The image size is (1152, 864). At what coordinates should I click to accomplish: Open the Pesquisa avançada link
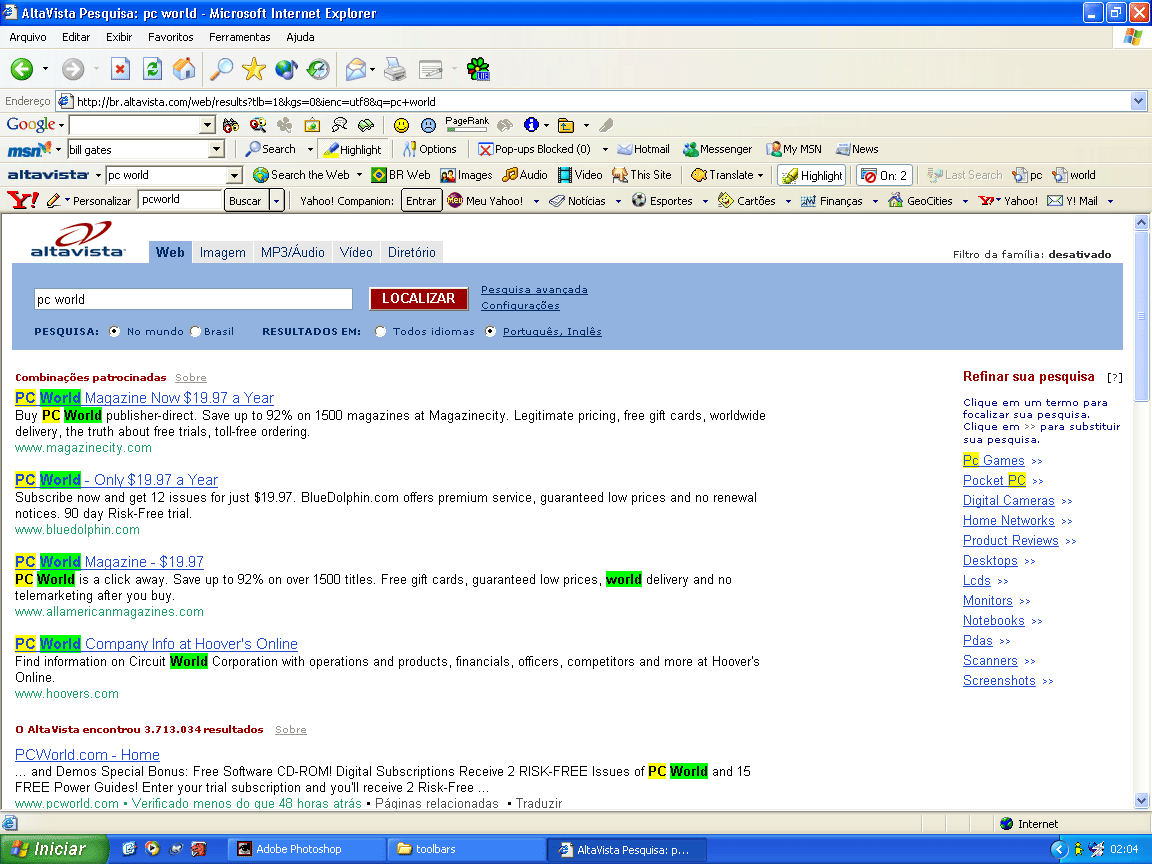click(534, 289)
